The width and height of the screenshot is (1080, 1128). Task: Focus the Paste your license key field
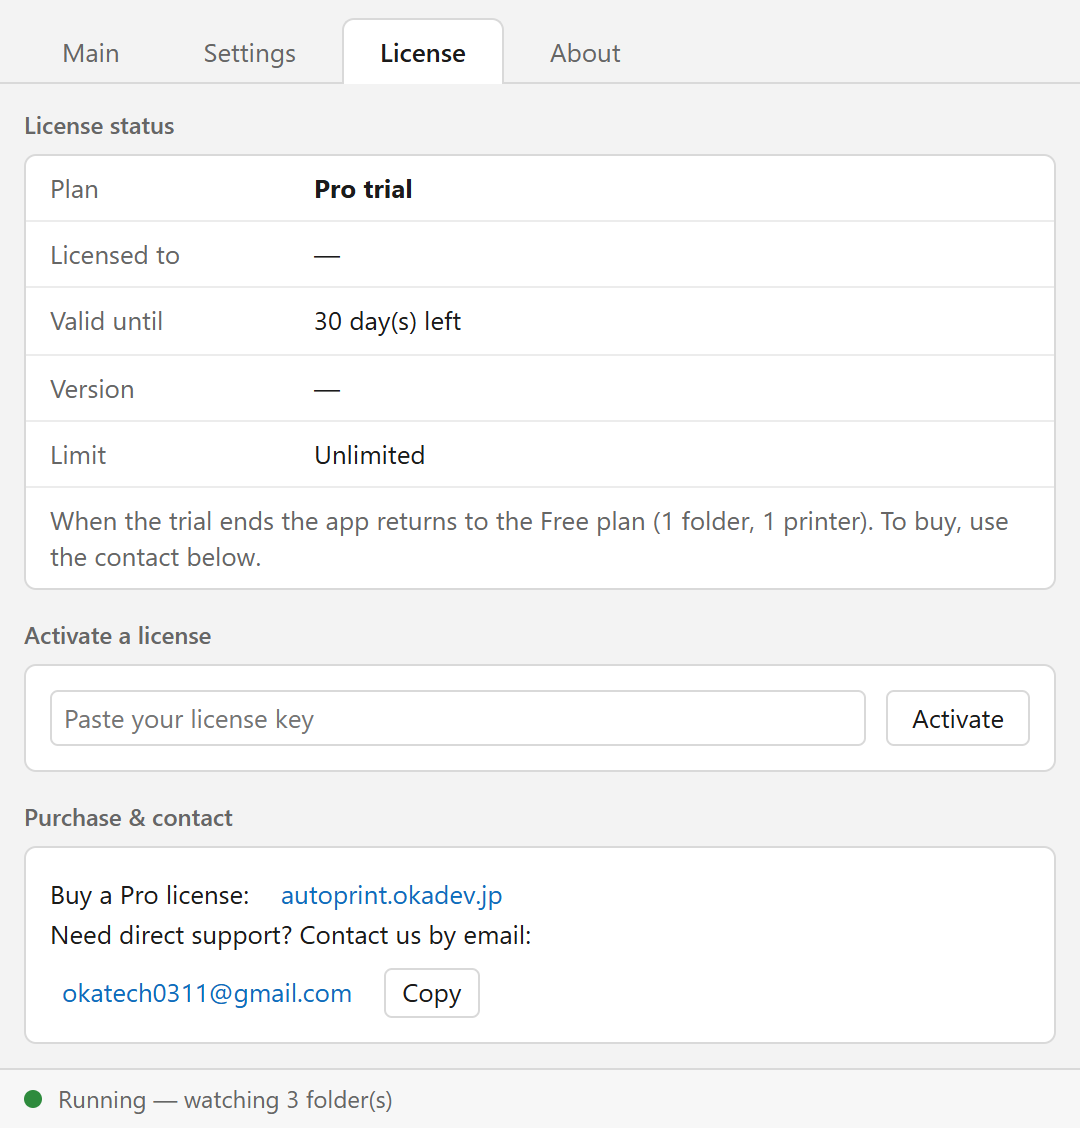(x=458, y=719)
